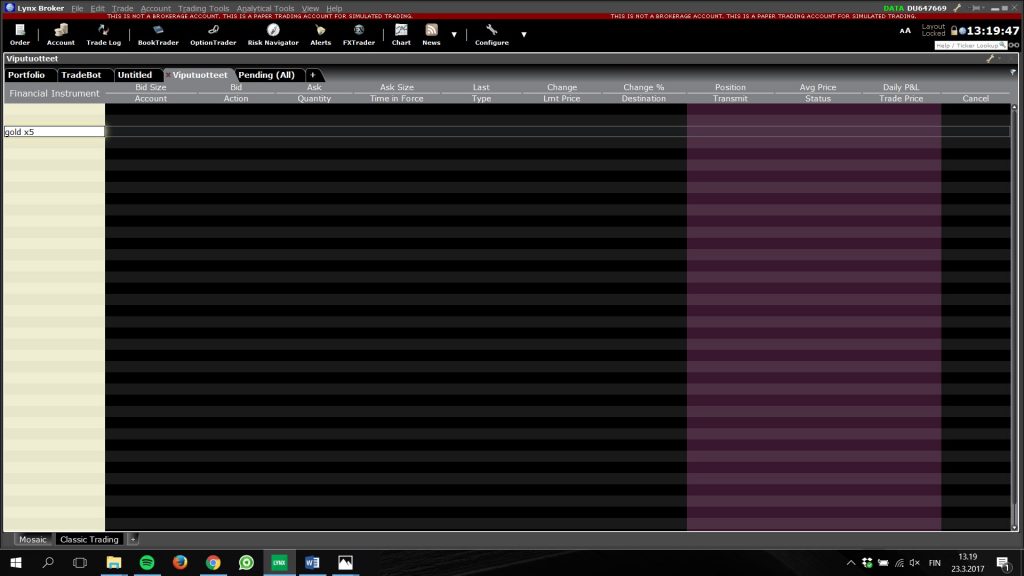Open the Alerts bell icon

click(x=320, y=35)
